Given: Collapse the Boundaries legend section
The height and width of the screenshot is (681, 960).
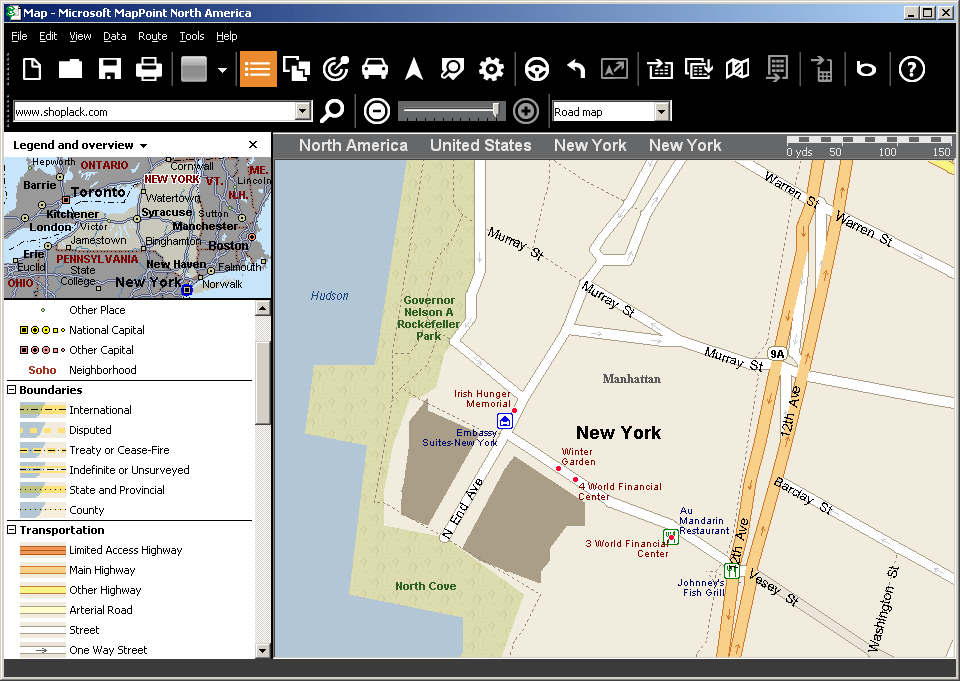Looking at the screenshot, I should click(x=12, y=389).
